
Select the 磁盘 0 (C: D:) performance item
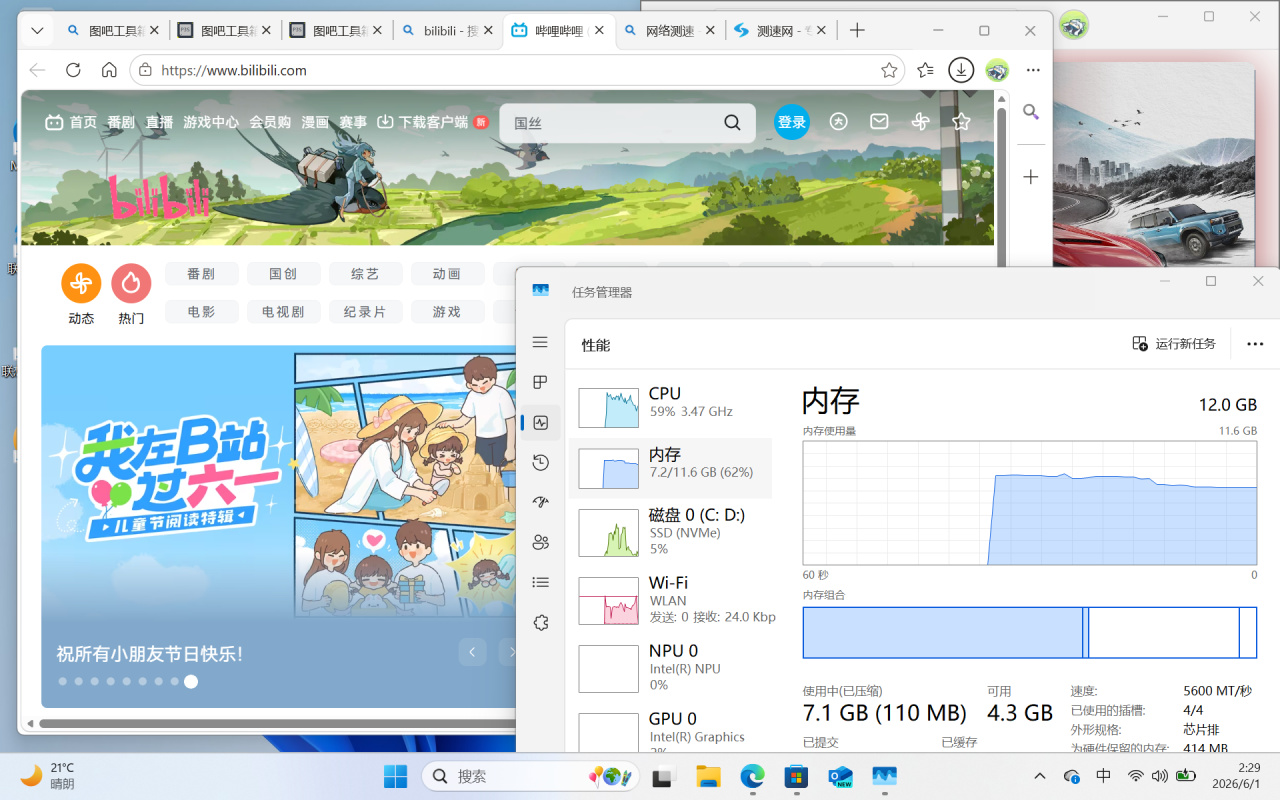point(670,531)
